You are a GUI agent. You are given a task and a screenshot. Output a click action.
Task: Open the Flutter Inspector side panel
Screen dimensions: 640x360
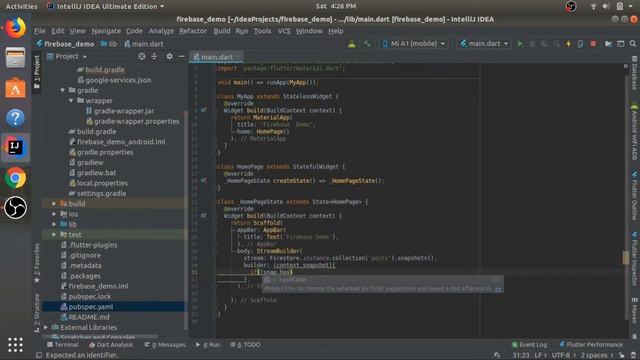tap(634, 259)
